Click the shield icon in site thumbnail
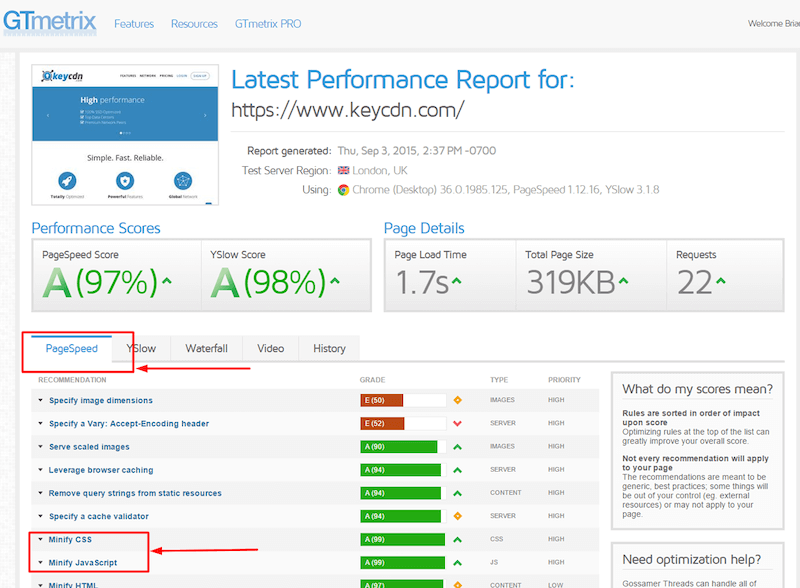800x588 pixels. (125, 181)
